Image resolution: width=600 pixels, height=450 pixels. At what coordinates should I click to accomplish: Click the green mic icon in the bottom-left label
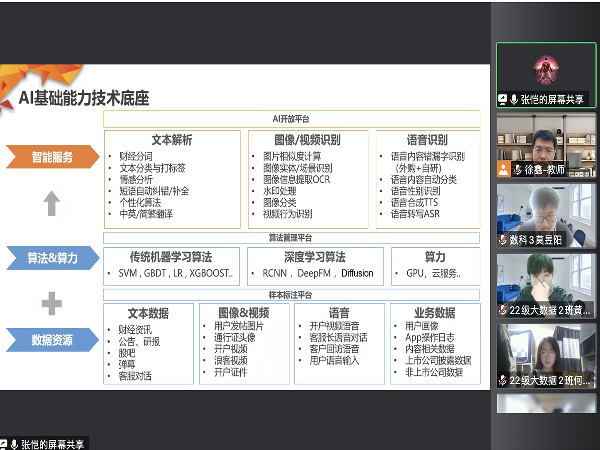tap(16, 443)
